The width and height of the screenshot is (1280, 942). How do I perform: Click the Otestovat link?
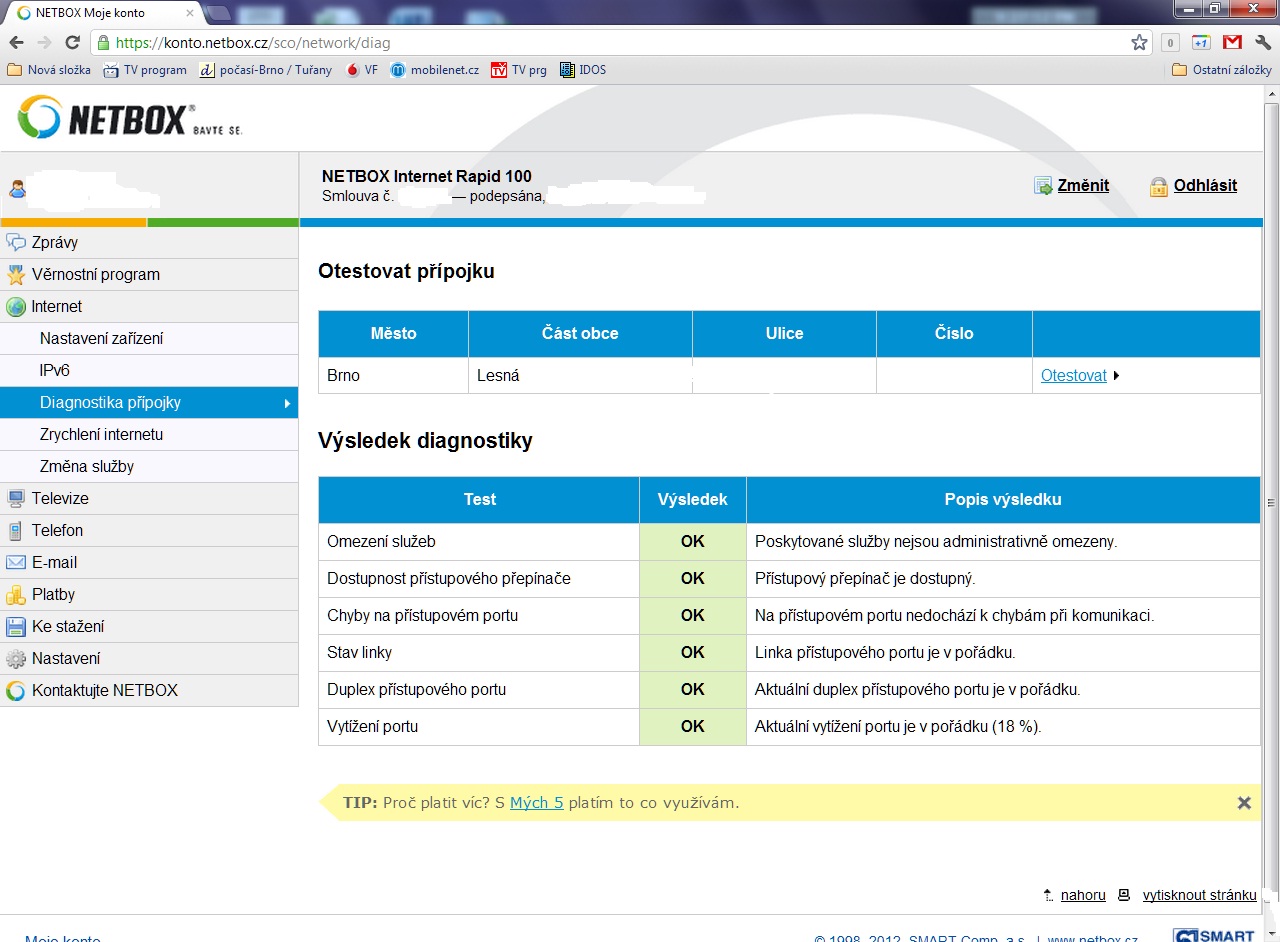point(1073,375)
